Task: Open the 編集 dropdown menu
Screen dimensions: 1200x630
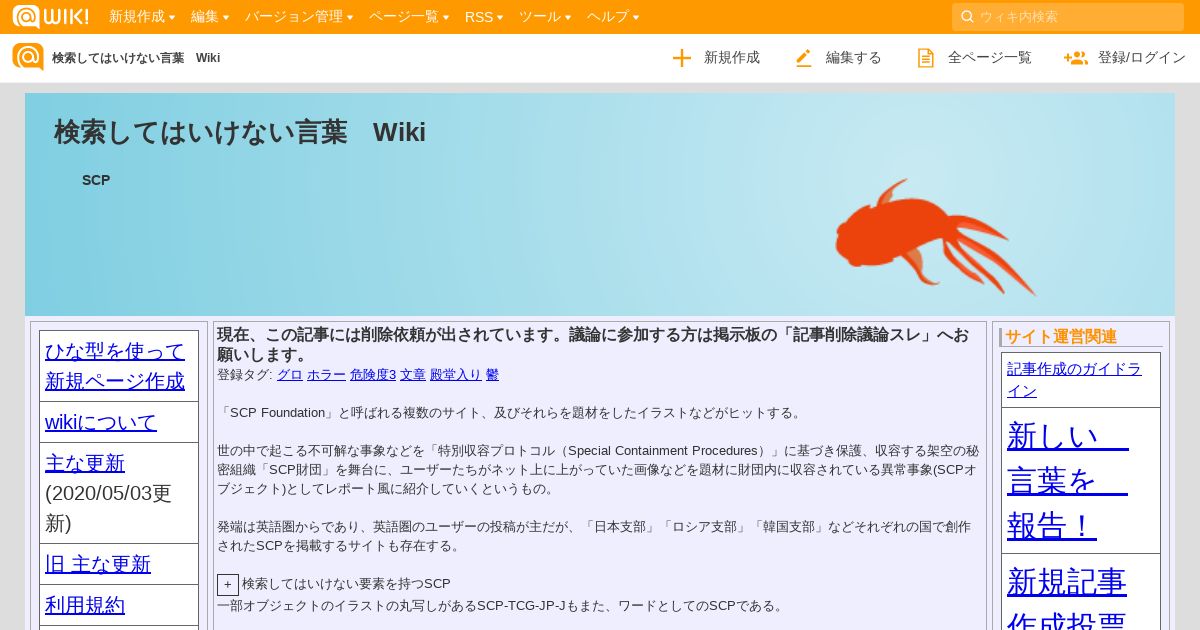Action: coord(210,16)
